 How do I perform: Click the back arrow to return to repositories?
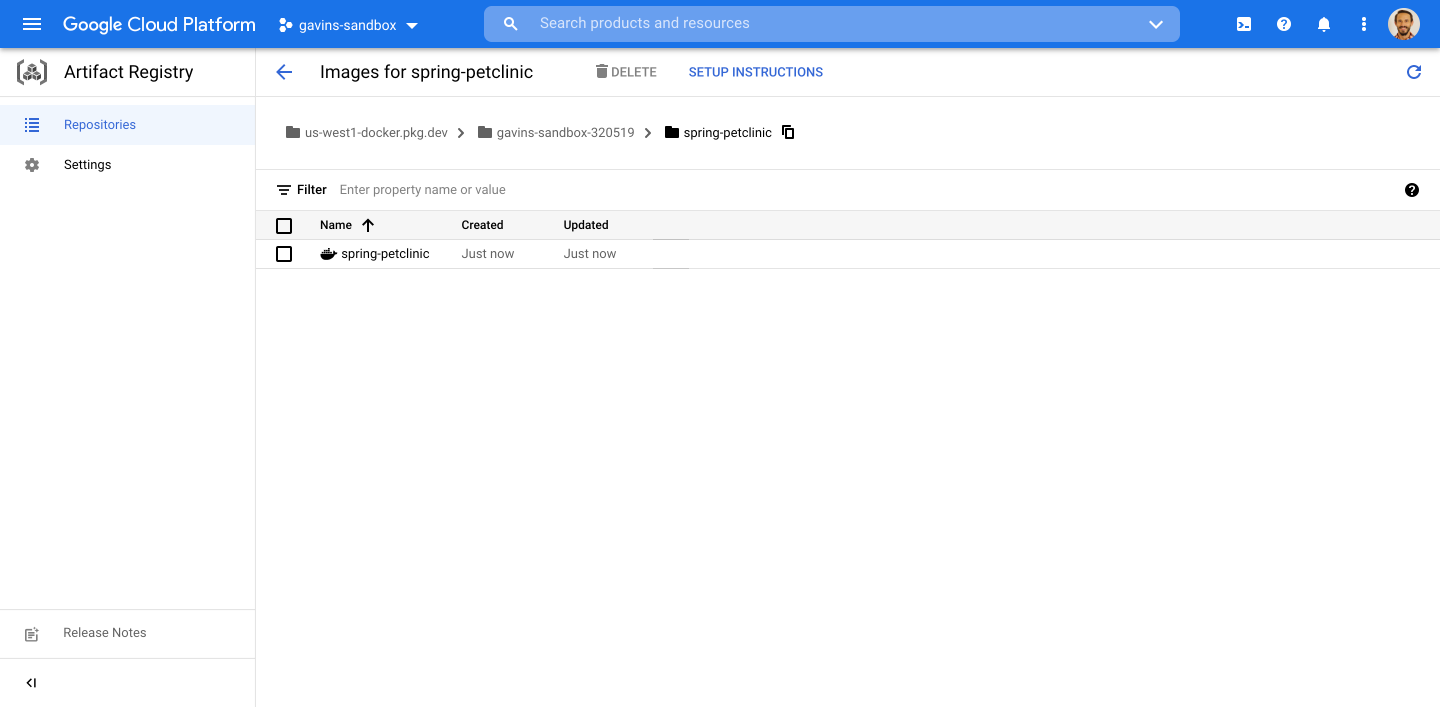tap(284, 71)
